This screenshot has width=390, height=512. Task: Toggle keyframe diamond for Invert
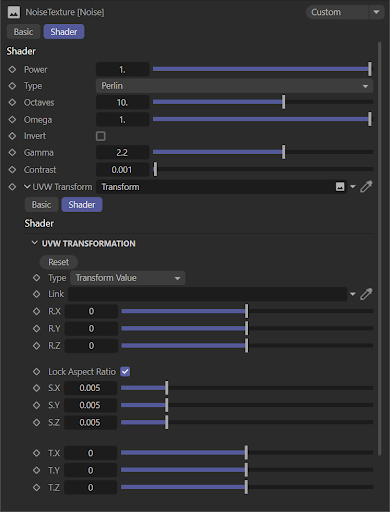[12, 136]
